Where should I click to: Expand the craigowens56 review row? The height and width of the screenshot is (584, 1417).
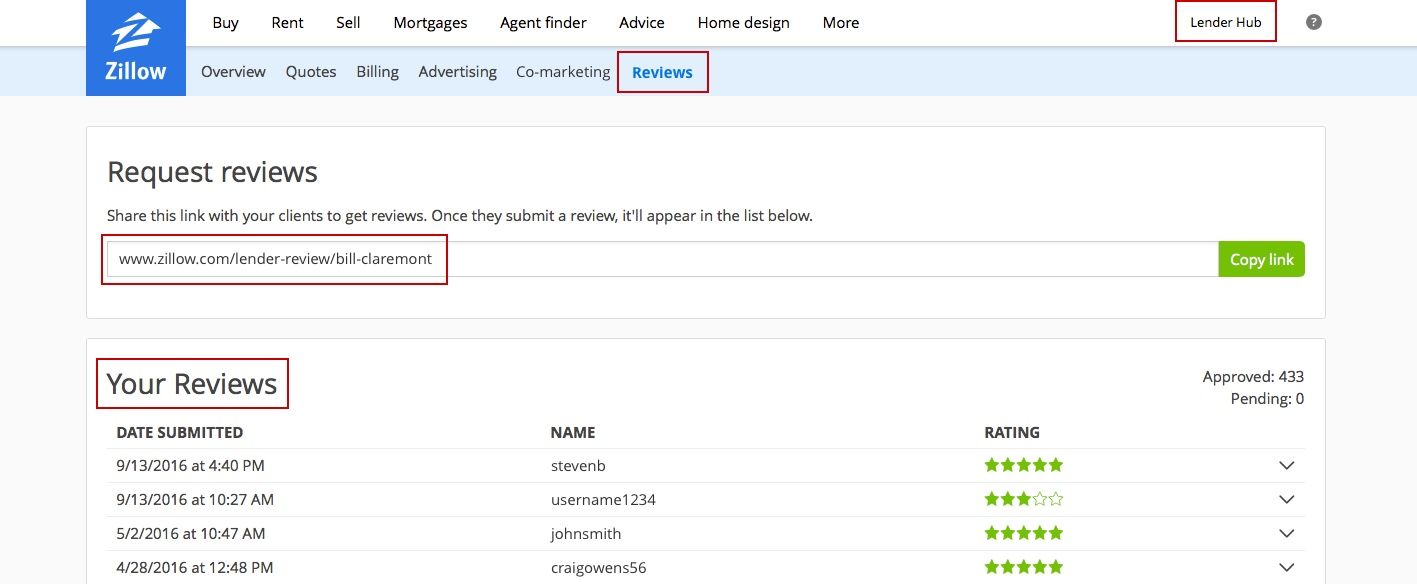pyautogui.click(x=1286, y=568)
